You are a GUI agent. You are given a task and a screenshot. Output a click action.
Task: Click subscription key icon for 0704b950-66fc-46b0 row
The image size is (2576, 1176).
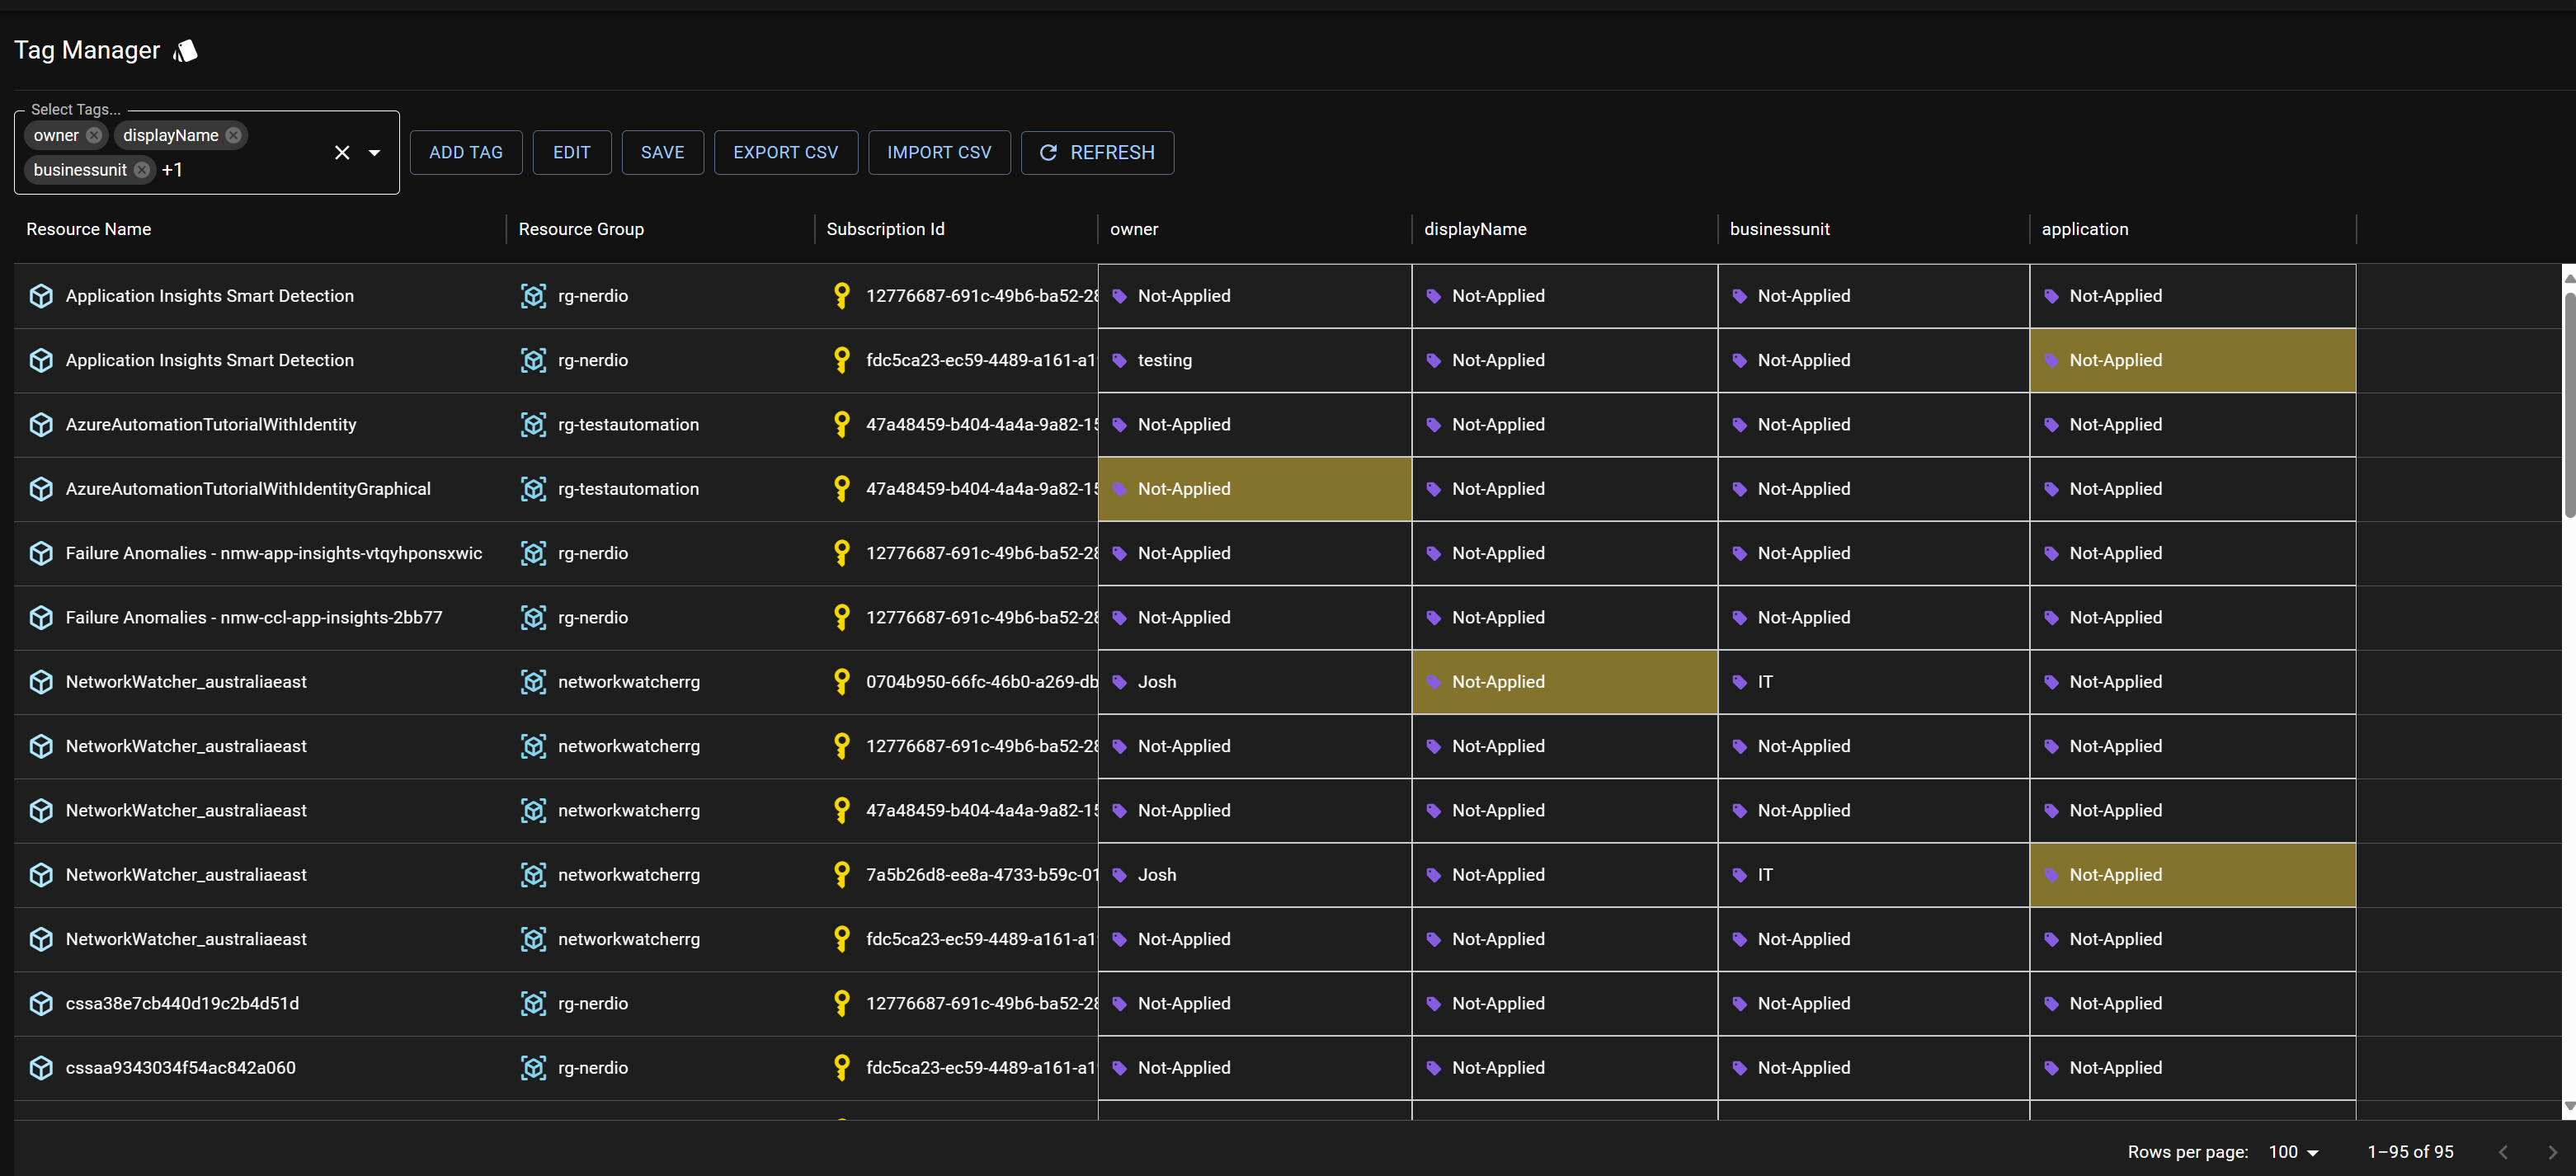[842, 682]
